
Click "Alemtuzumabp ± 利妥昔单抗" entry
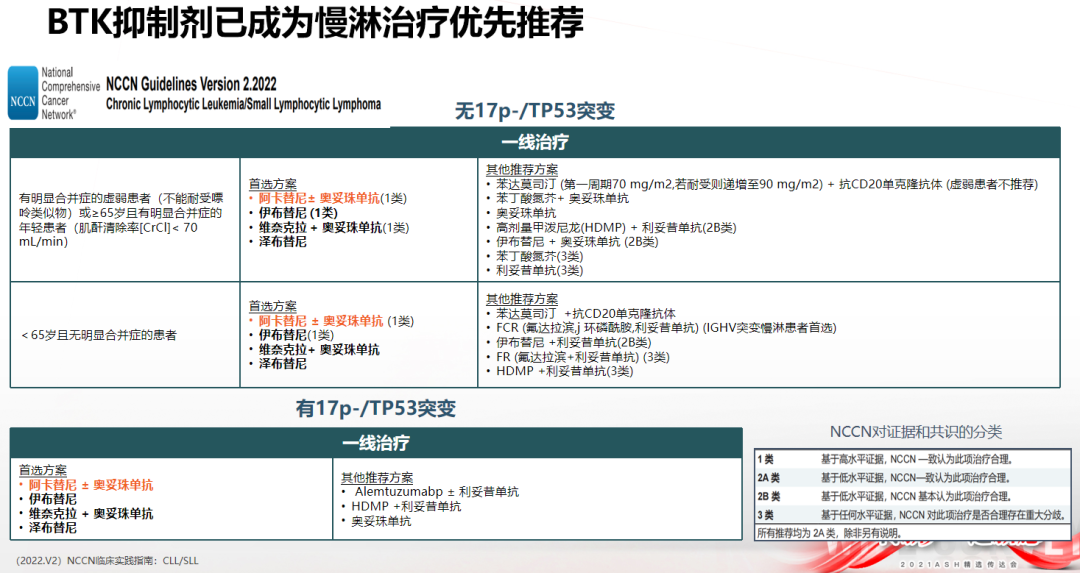(x=437, y=492)
